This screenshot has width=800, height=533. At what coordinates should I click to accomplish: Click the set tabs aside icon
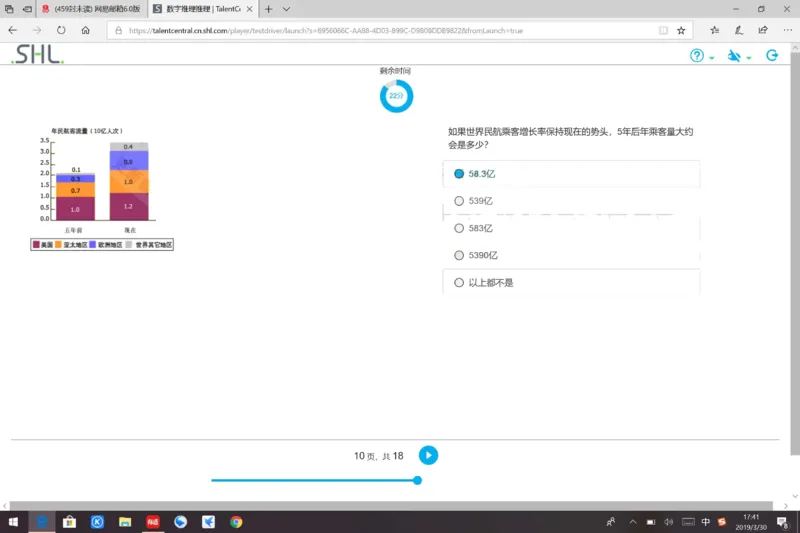(x=27, y=9)
